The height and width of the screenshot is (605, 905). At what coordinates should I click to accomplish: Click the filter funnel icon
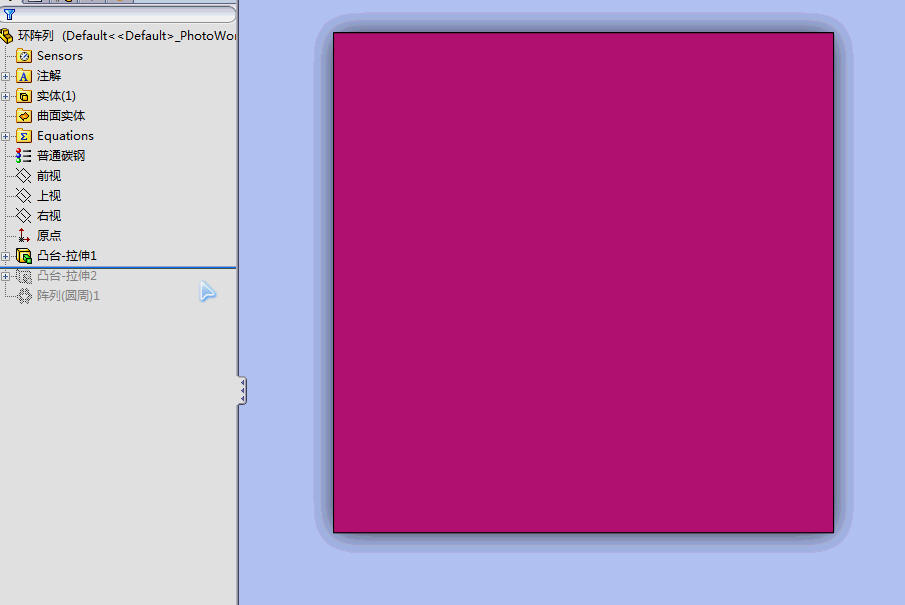[9, 14]
